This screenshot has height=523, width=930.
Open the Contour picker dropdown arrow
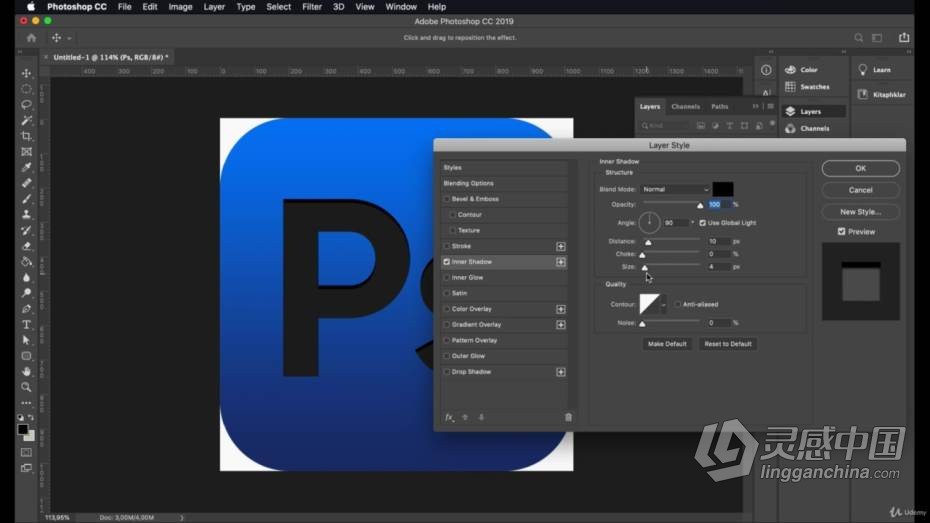coord(663,305)
